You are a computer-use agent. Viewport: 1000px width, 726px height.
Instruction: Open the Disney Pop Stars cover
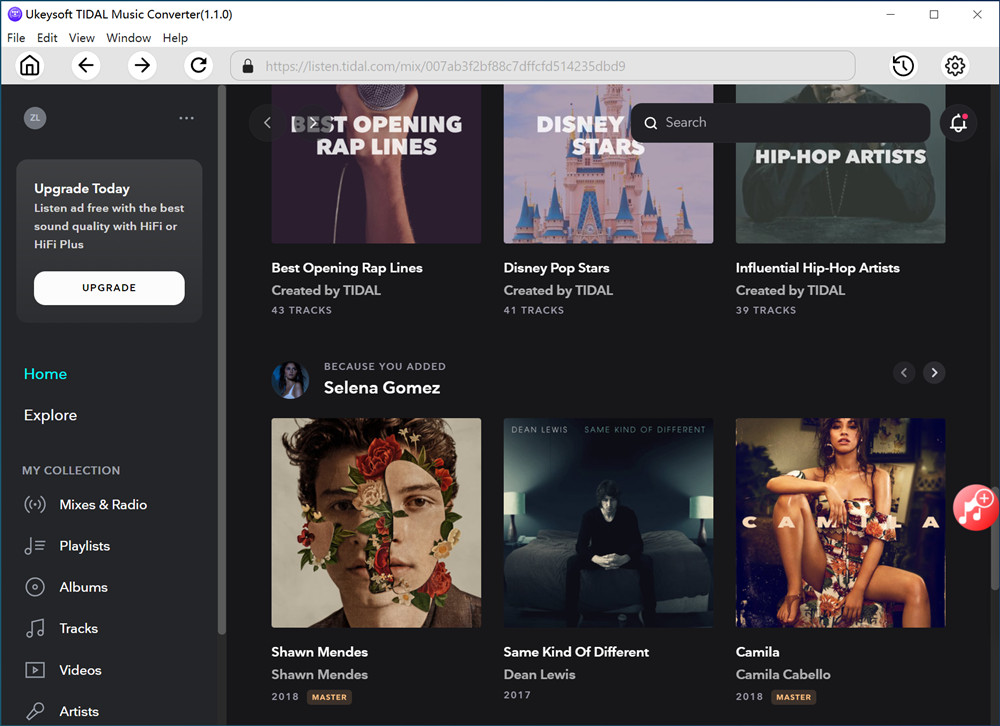tap(608, 164)
